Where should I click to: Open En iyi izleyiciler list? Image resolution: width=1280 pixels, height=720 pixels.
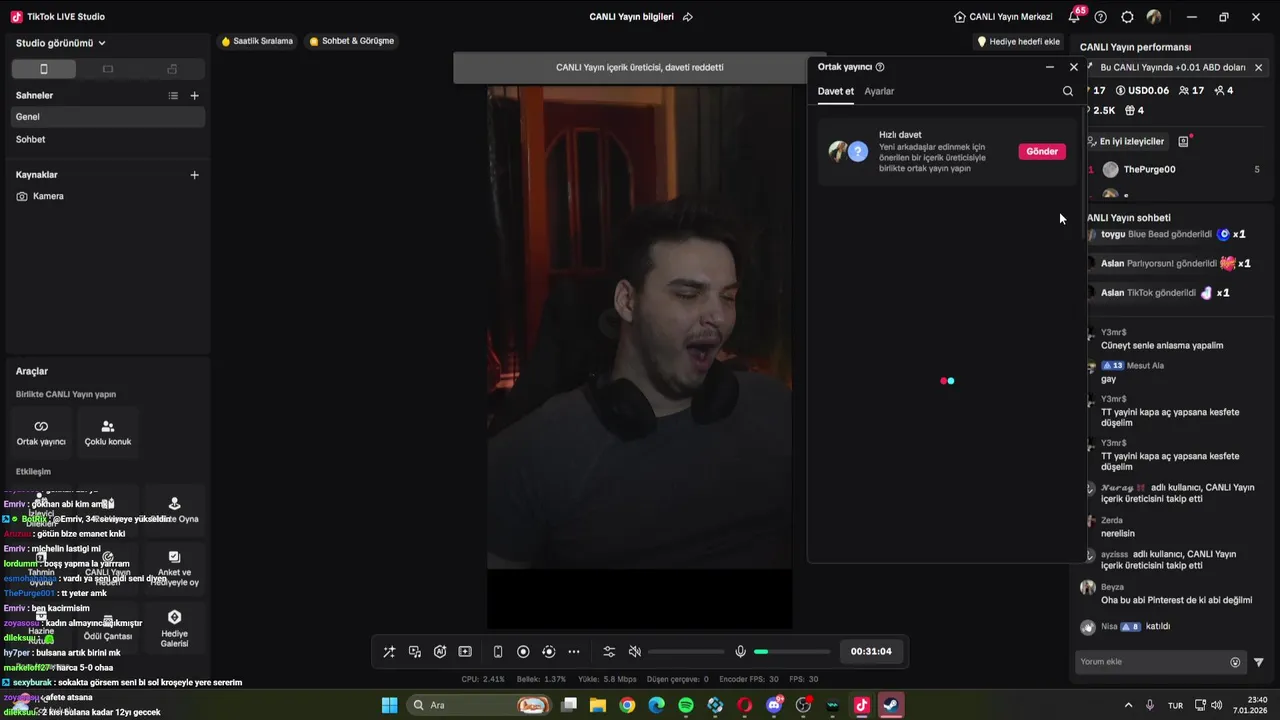click(1125, 141)
